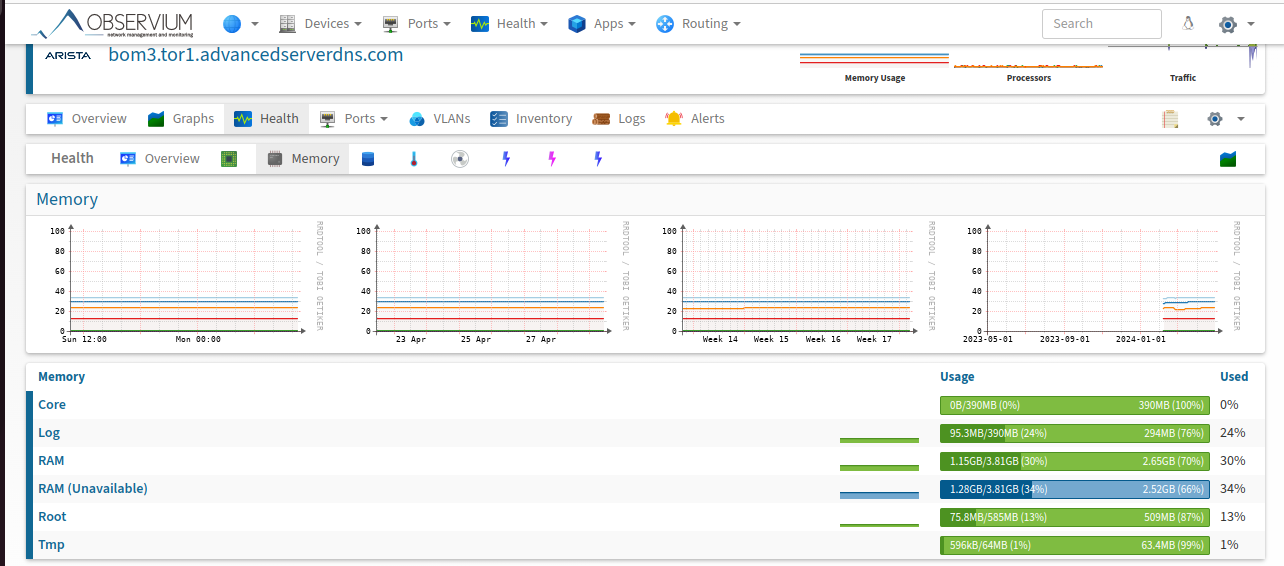Open the device Ports tab dropdown
This screenshot has width=1284, height=566.
354,119
